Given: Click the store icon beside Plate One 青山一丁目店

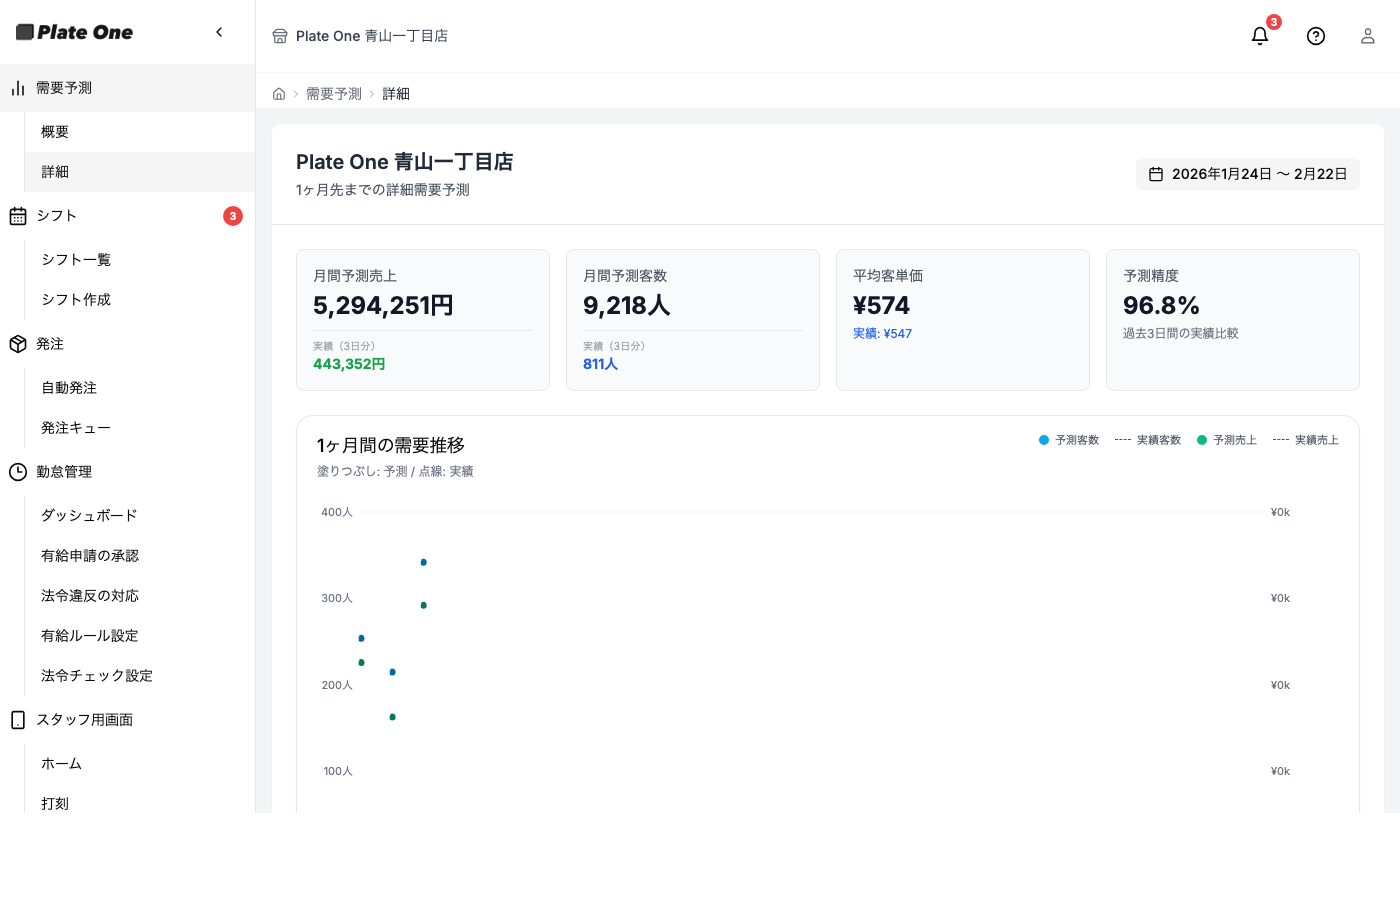Looking at the screenshot, I should pyautogui.click(x=280, y=36).
